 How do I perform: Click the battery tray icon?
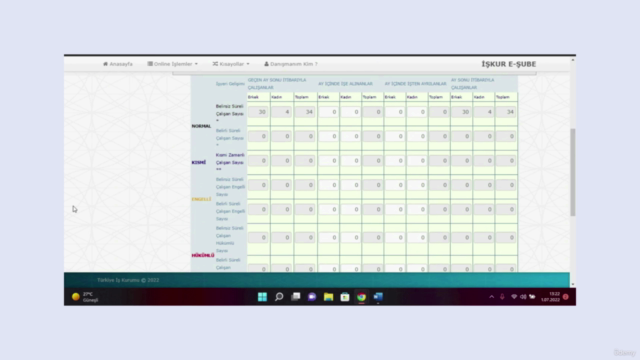pos(532,297)
